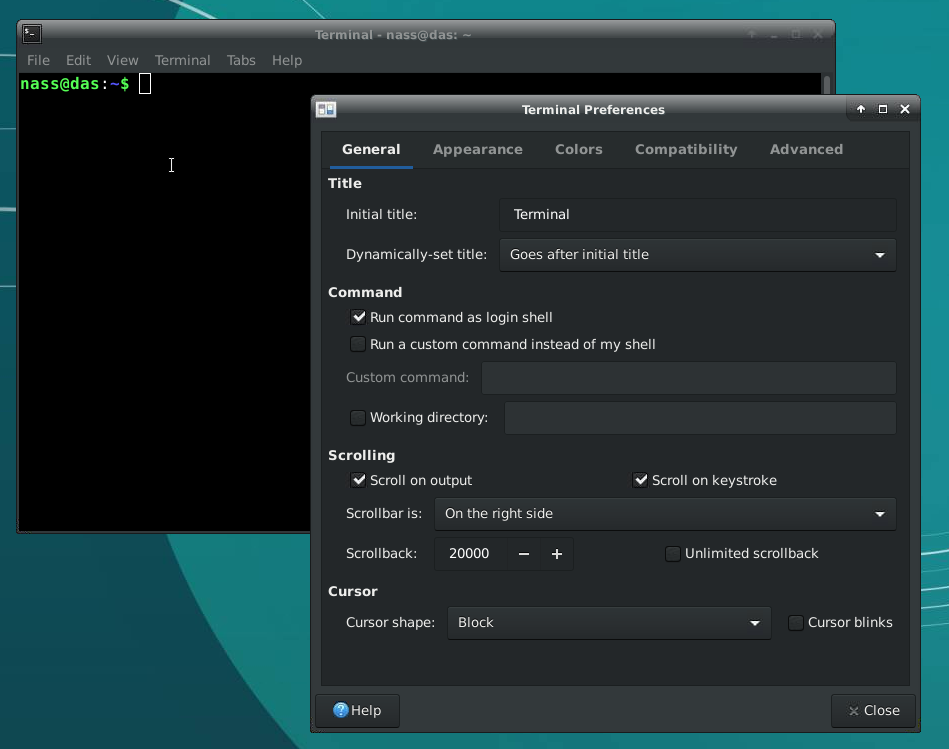Open the File menu in Terminal window
Screen dimensions: 949x749
click(x=38, y=61)
